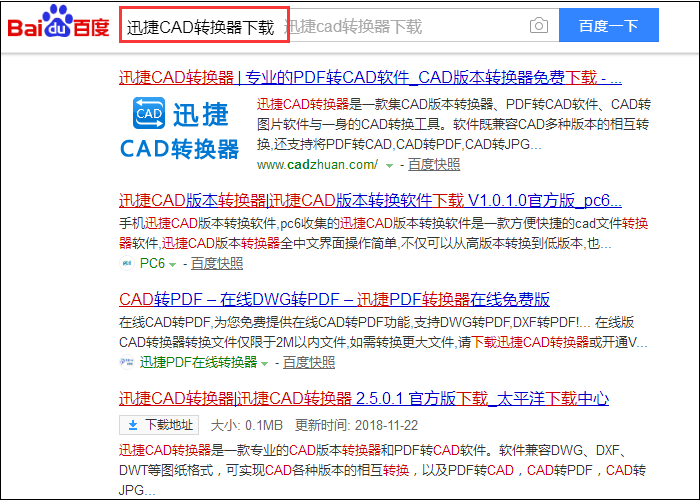Open result CAD转PDF 在线DWG转PDF
This screenshot has width=700, height=500.
pos(334,299)
